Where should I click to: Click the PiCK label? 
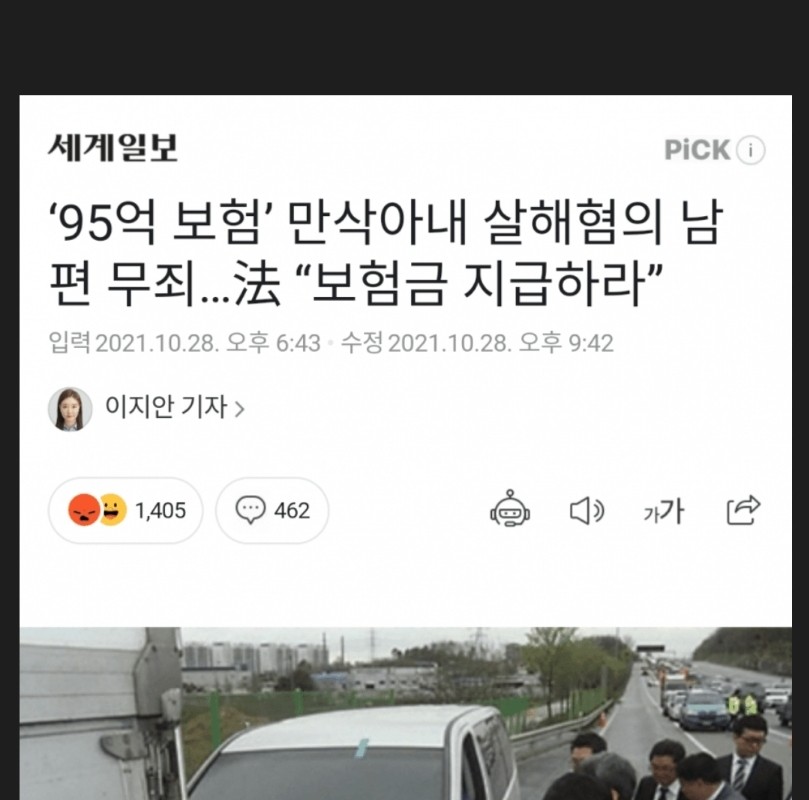point(697,150)
